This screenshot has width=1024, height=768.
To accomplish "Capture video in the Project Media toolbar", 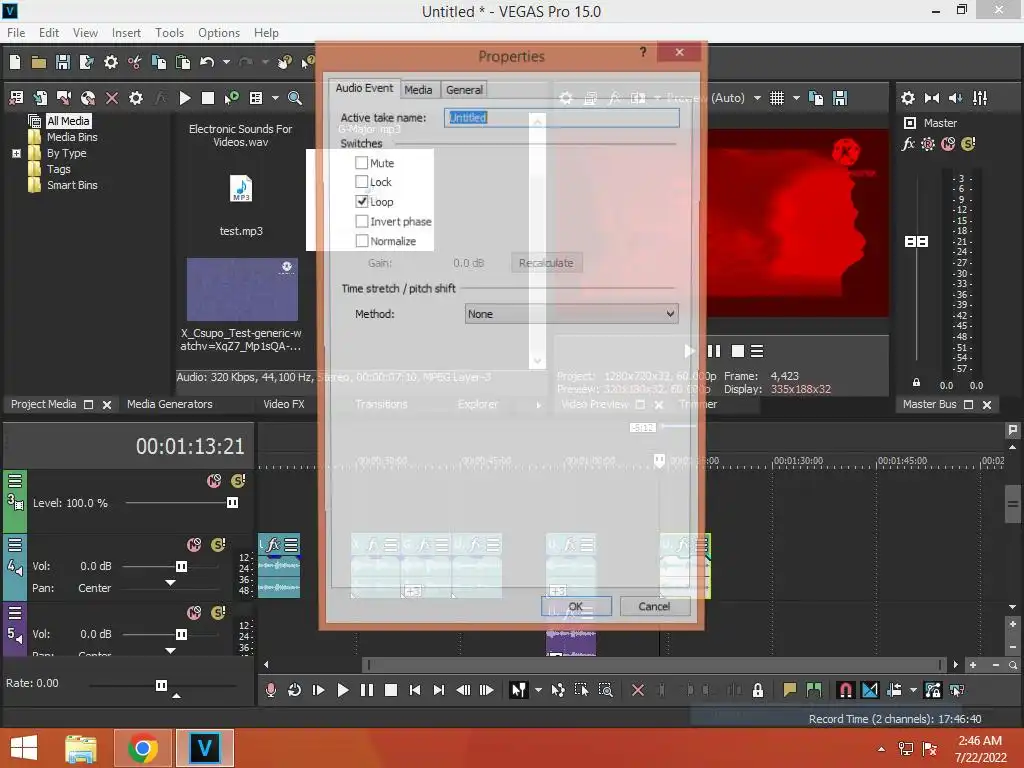I will pos(64,98).
